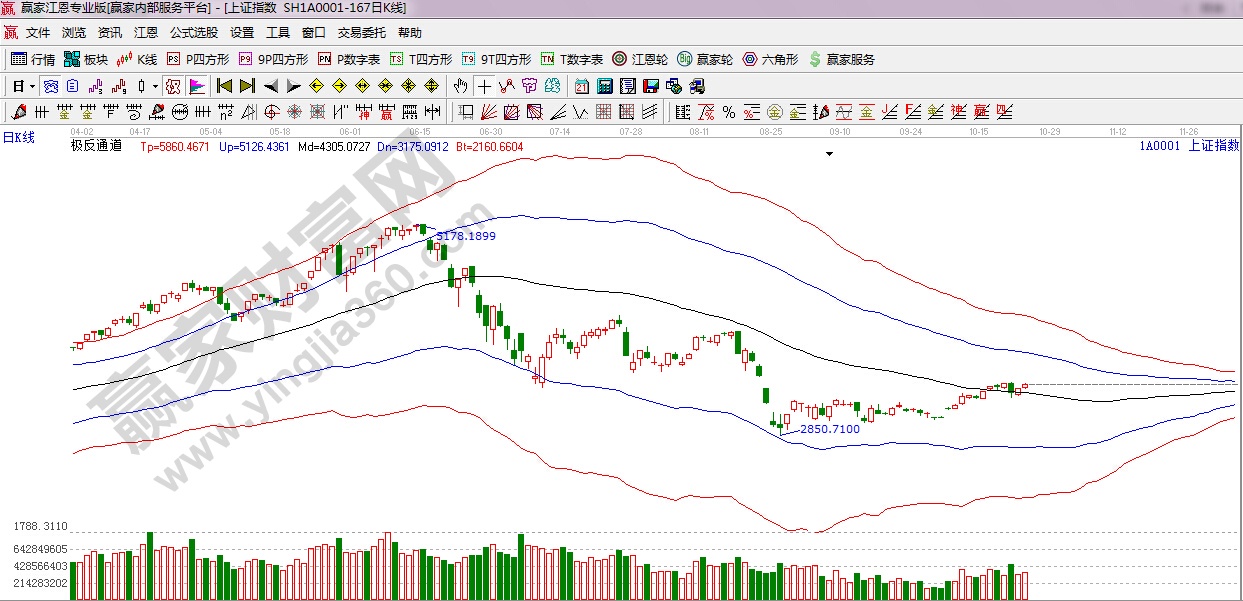Open the candlestick style dropdown arrow
This screenshot has width=1243, height=601.
tap(154, 85)
